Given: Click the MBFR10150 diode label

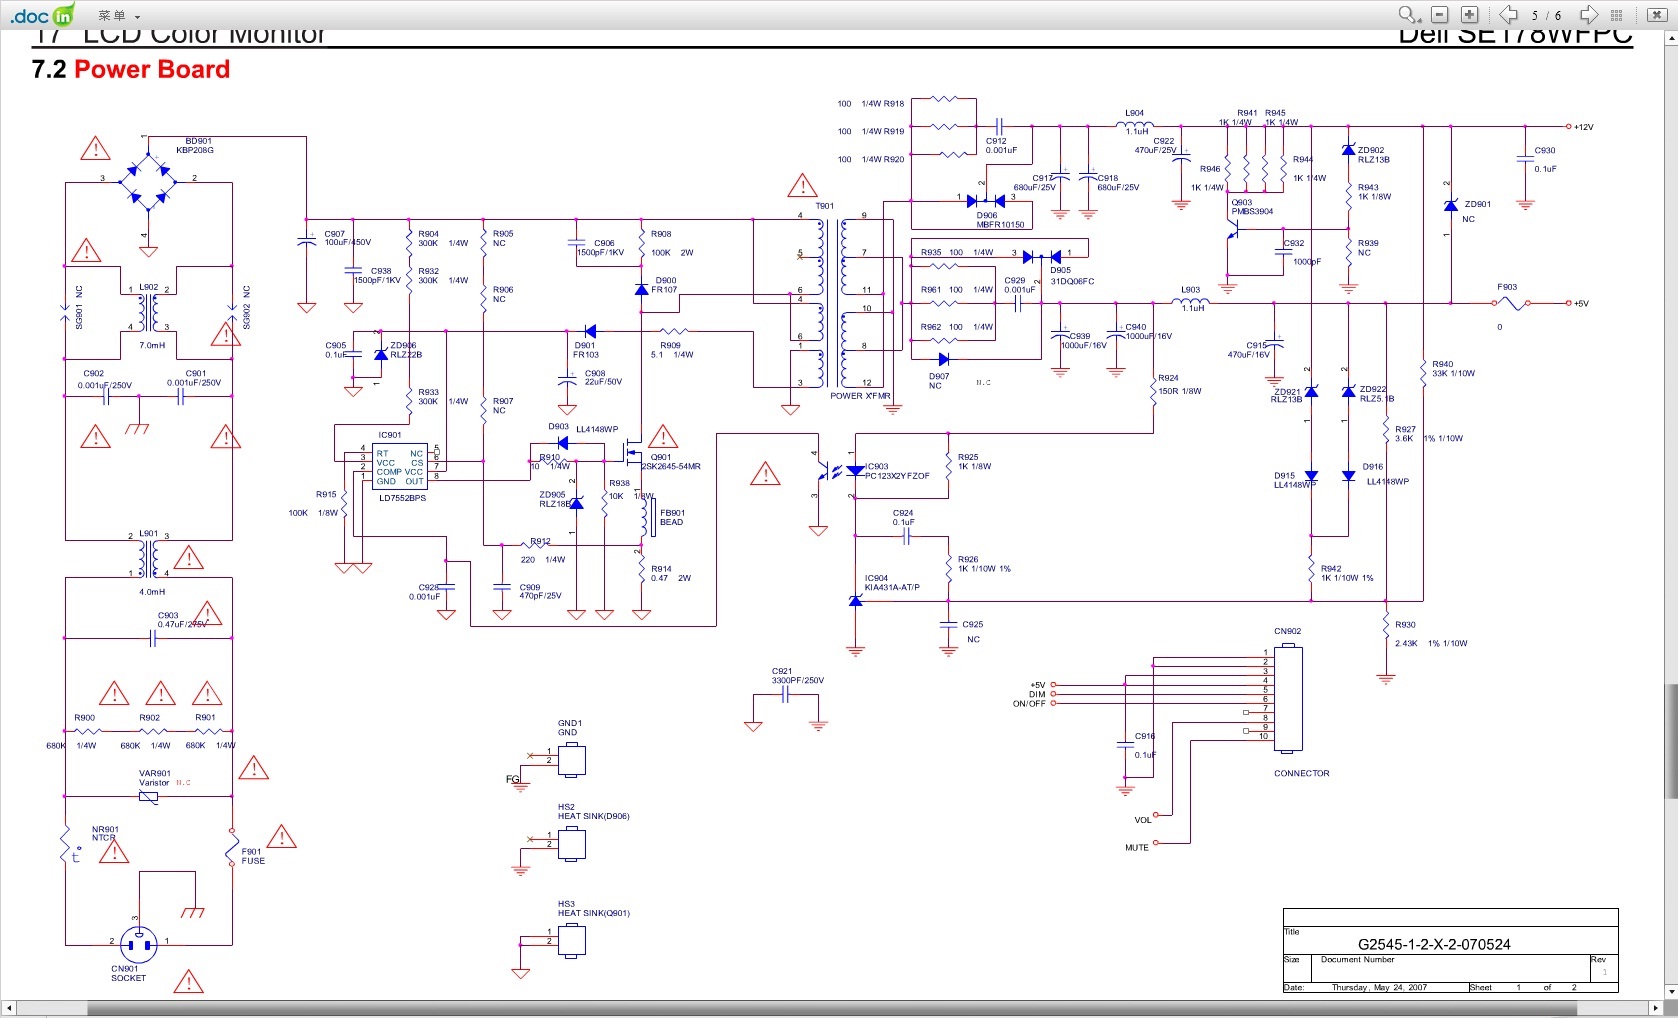Looking at the screenshot, I should click(x=1000, y=224).
